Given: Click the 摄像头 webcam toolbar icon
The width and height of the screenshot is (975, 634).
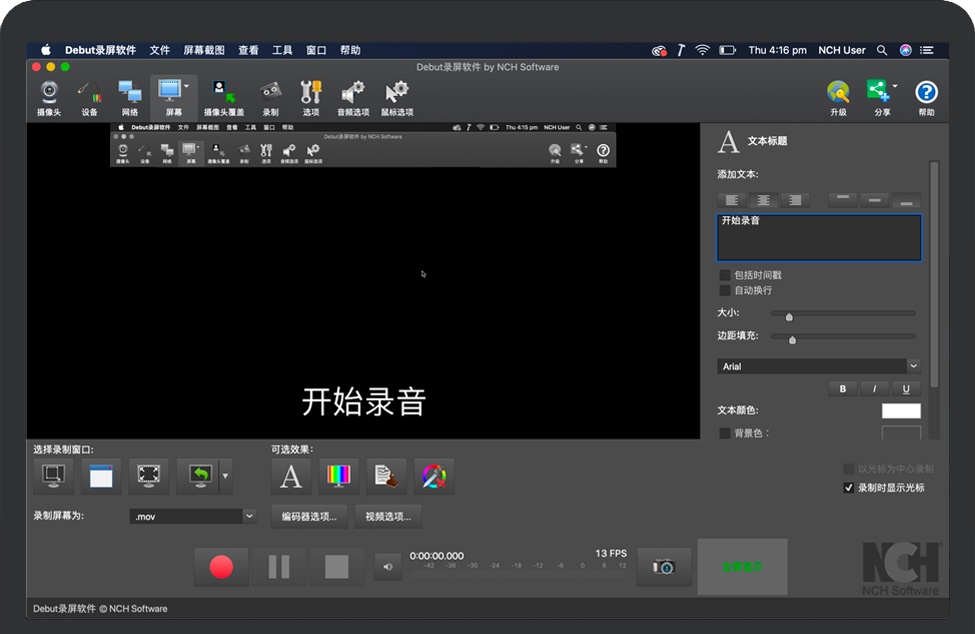Looking at the screenshot, I should coord(49,98).
